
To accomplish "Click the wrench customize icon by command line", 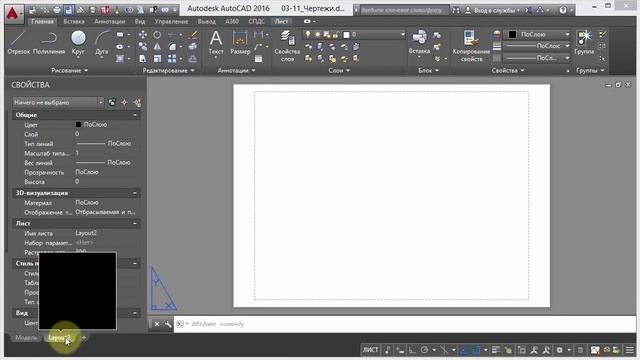I will tap(168, 324).
